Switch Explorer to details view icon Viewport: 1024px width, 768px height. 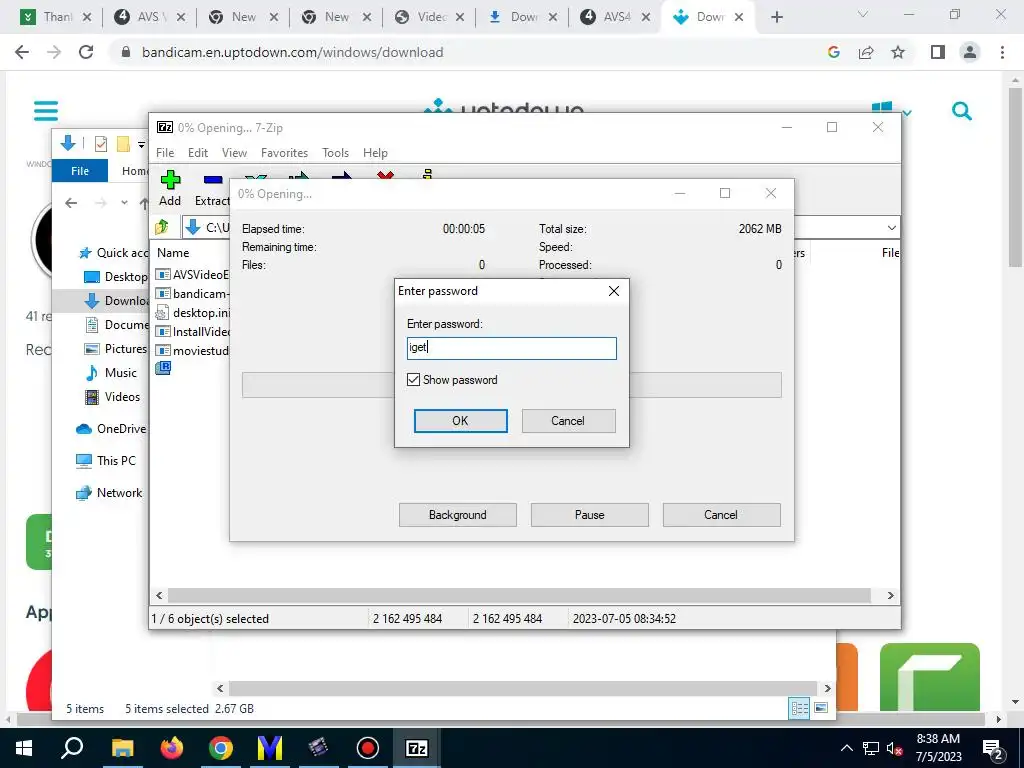(x=799, y=709)
